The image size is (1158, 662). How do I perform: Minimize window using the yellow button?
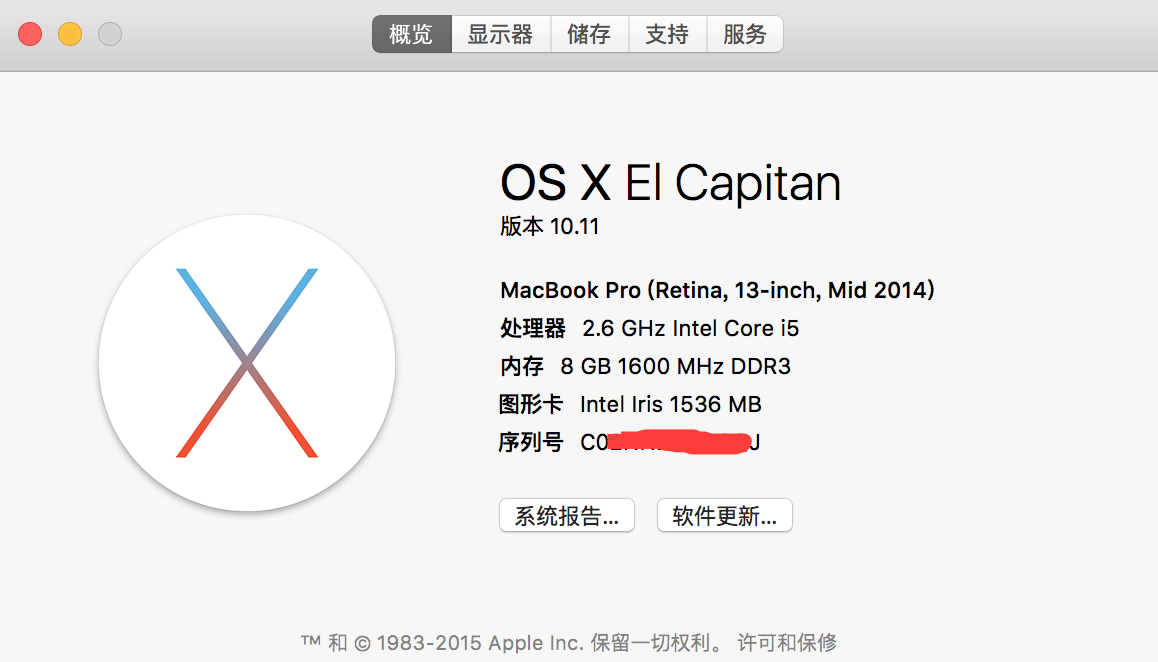coord(70,34)
